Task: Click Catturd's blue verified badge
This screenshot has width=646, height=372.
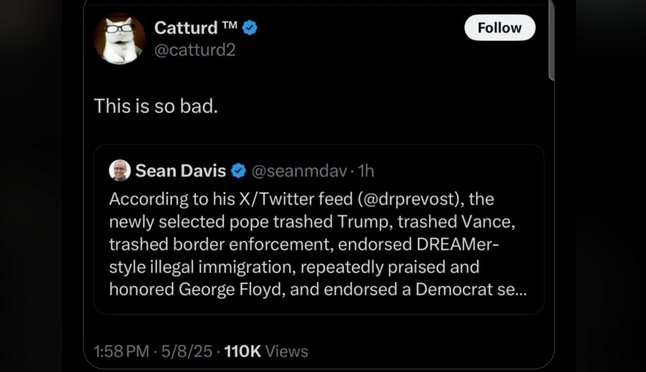Action: [x=250, y=28]
